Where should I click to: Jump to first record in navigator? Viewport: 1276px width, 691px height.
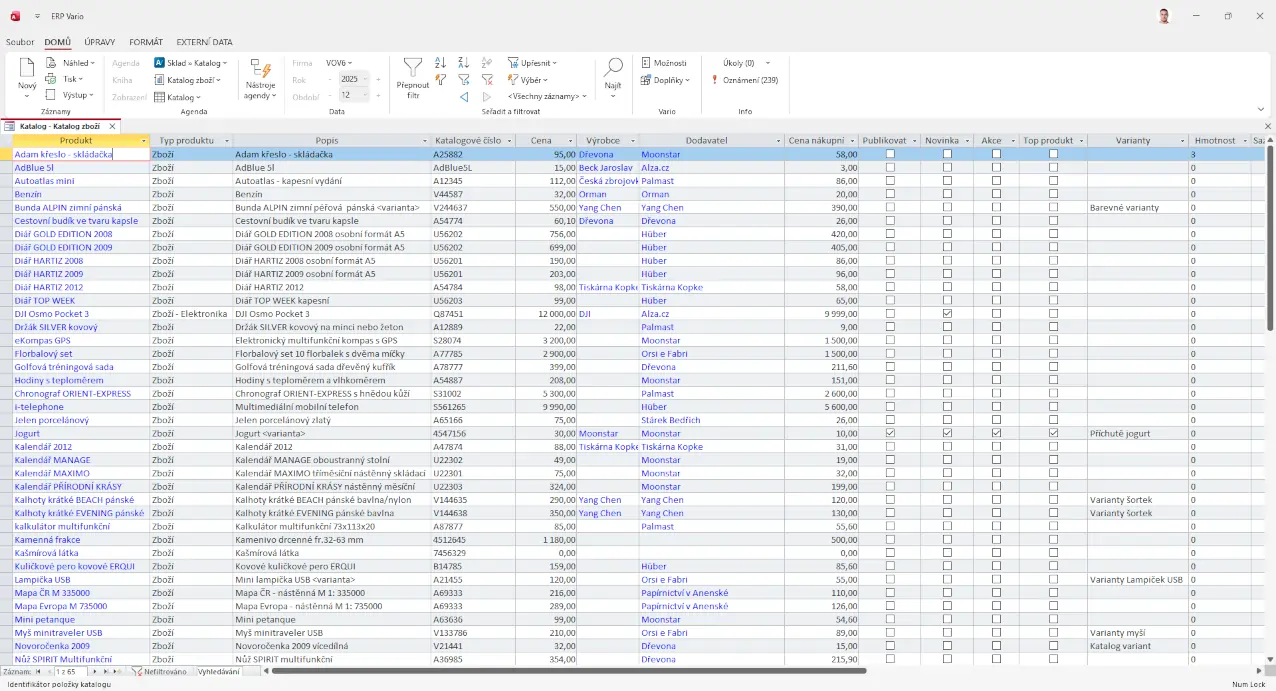[x=38, y=672]
